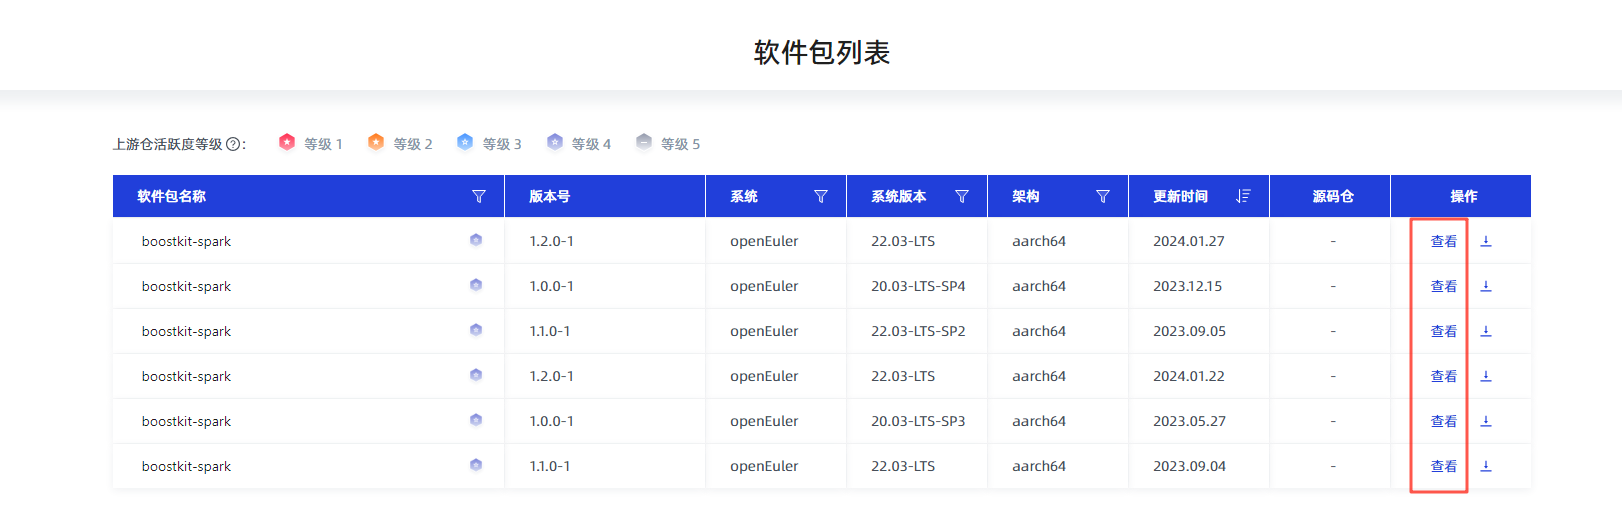Click openEuler in the 2023.05.27 row
This screenshot has height=508, width=1622.
pos(764,421)
